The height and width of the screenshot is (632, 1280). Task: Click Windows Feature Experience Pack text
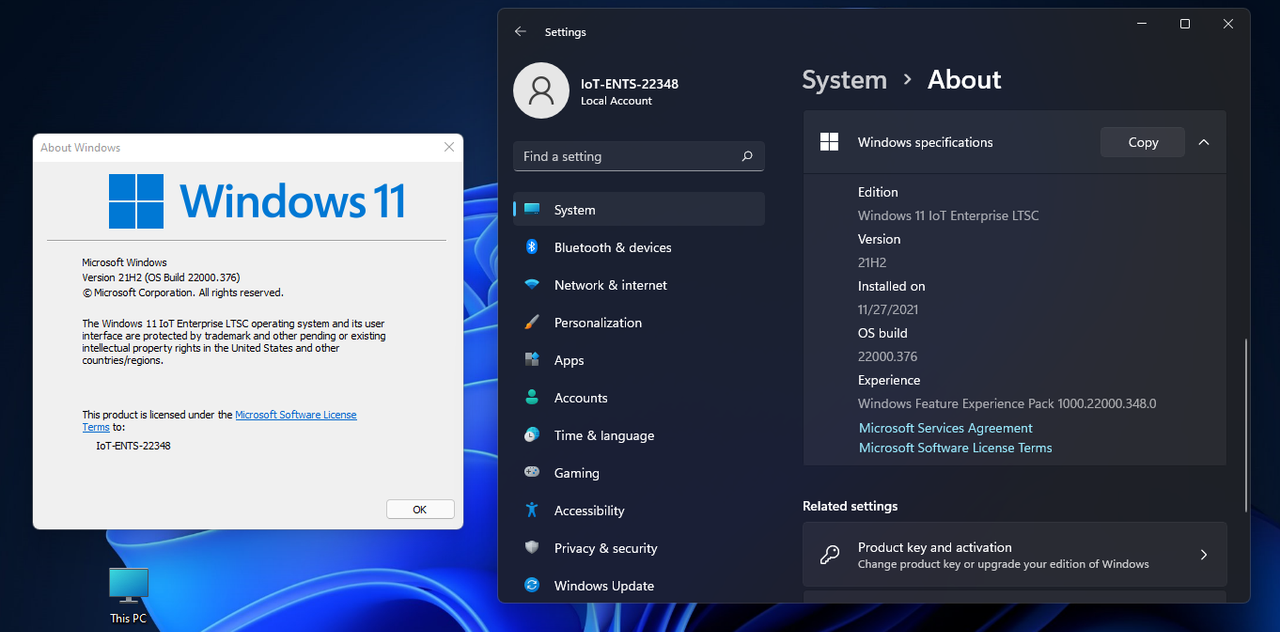tap(1007, 403)
